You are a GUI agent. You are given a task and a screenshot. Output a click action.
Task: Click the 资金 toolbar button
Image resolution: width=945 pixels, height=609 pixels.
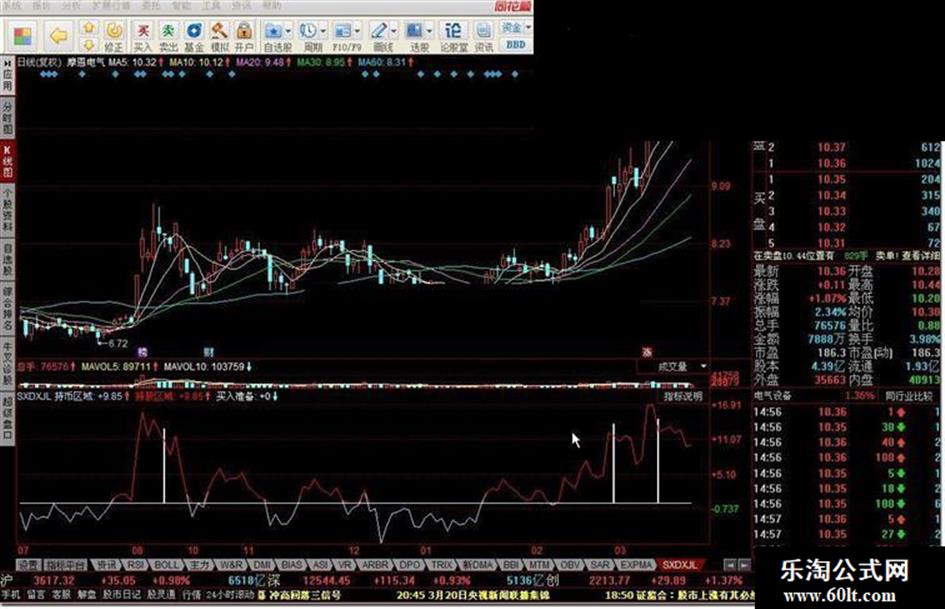[x=512, y=28]
